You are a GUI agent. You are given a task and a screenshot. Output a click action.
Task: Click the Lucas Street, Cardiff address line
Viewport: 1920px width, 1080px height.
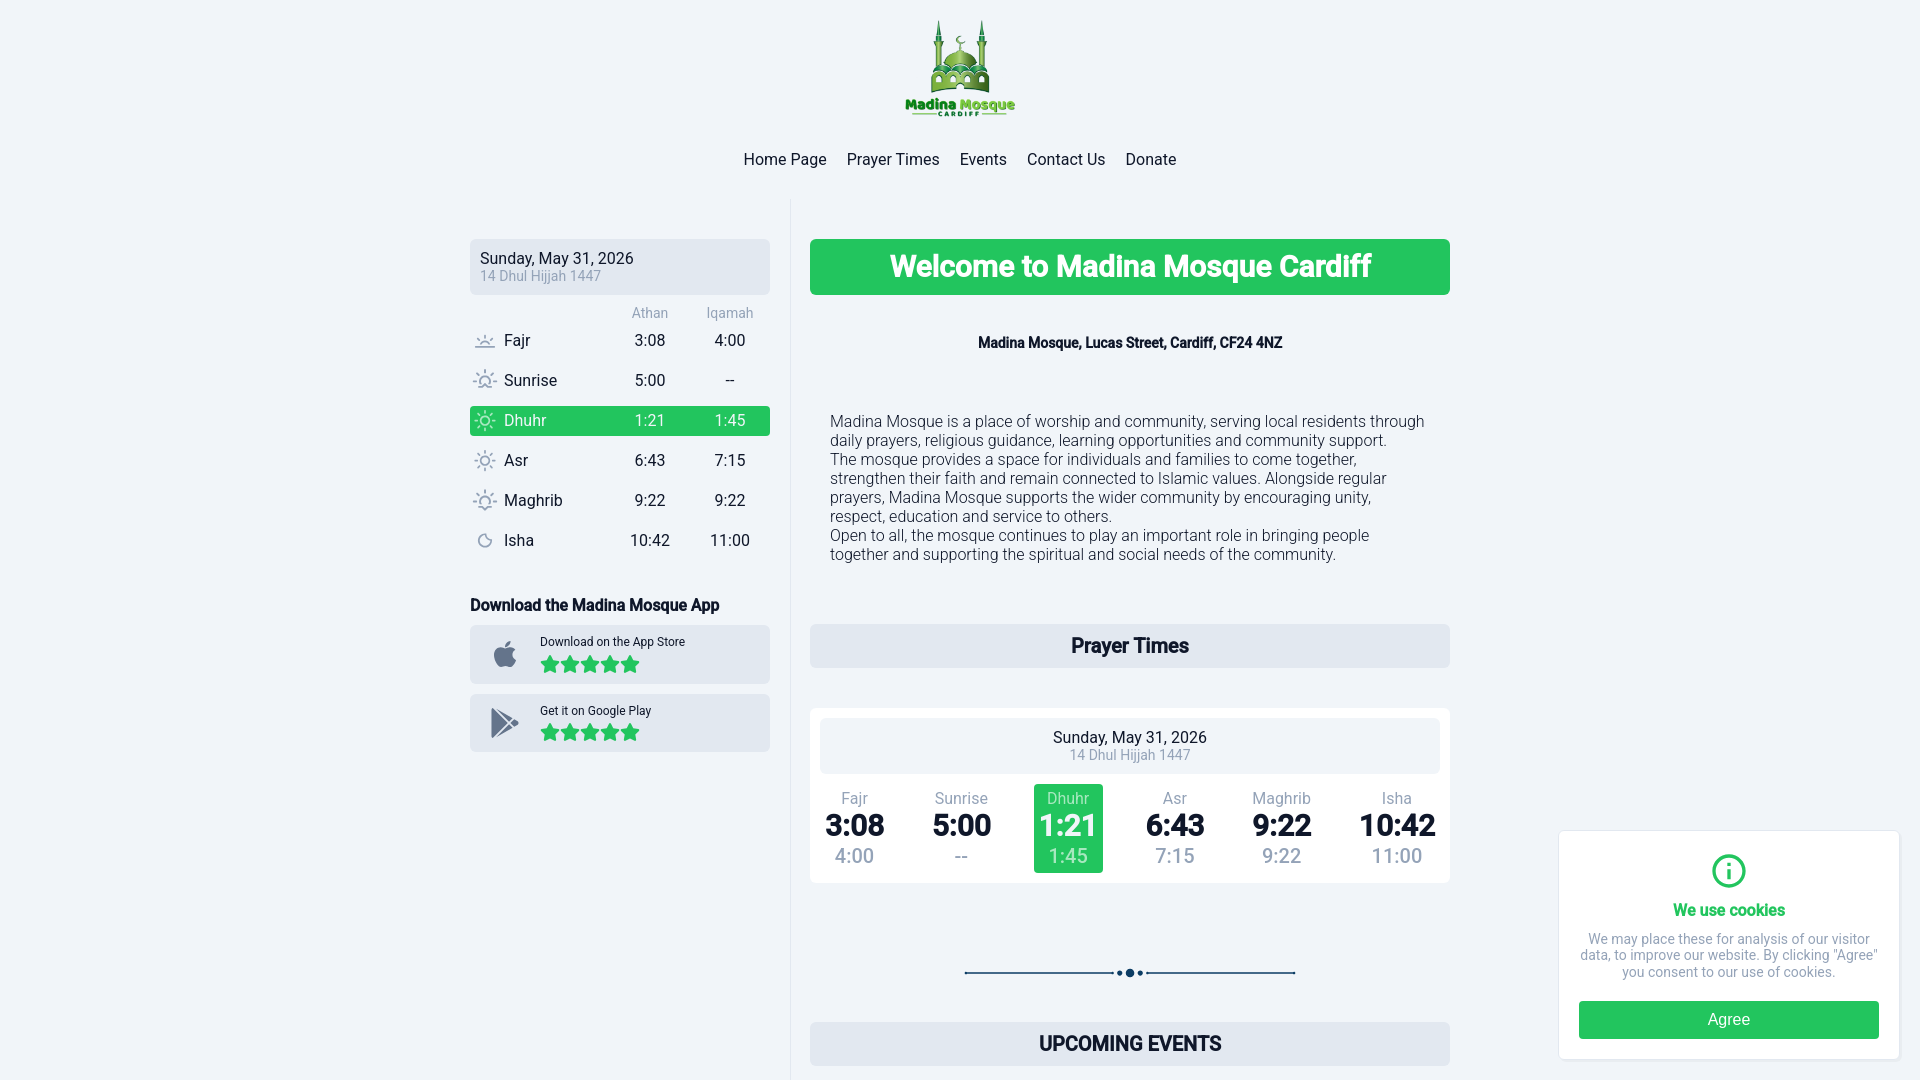pyautogui.click(x=1130, y=343)
